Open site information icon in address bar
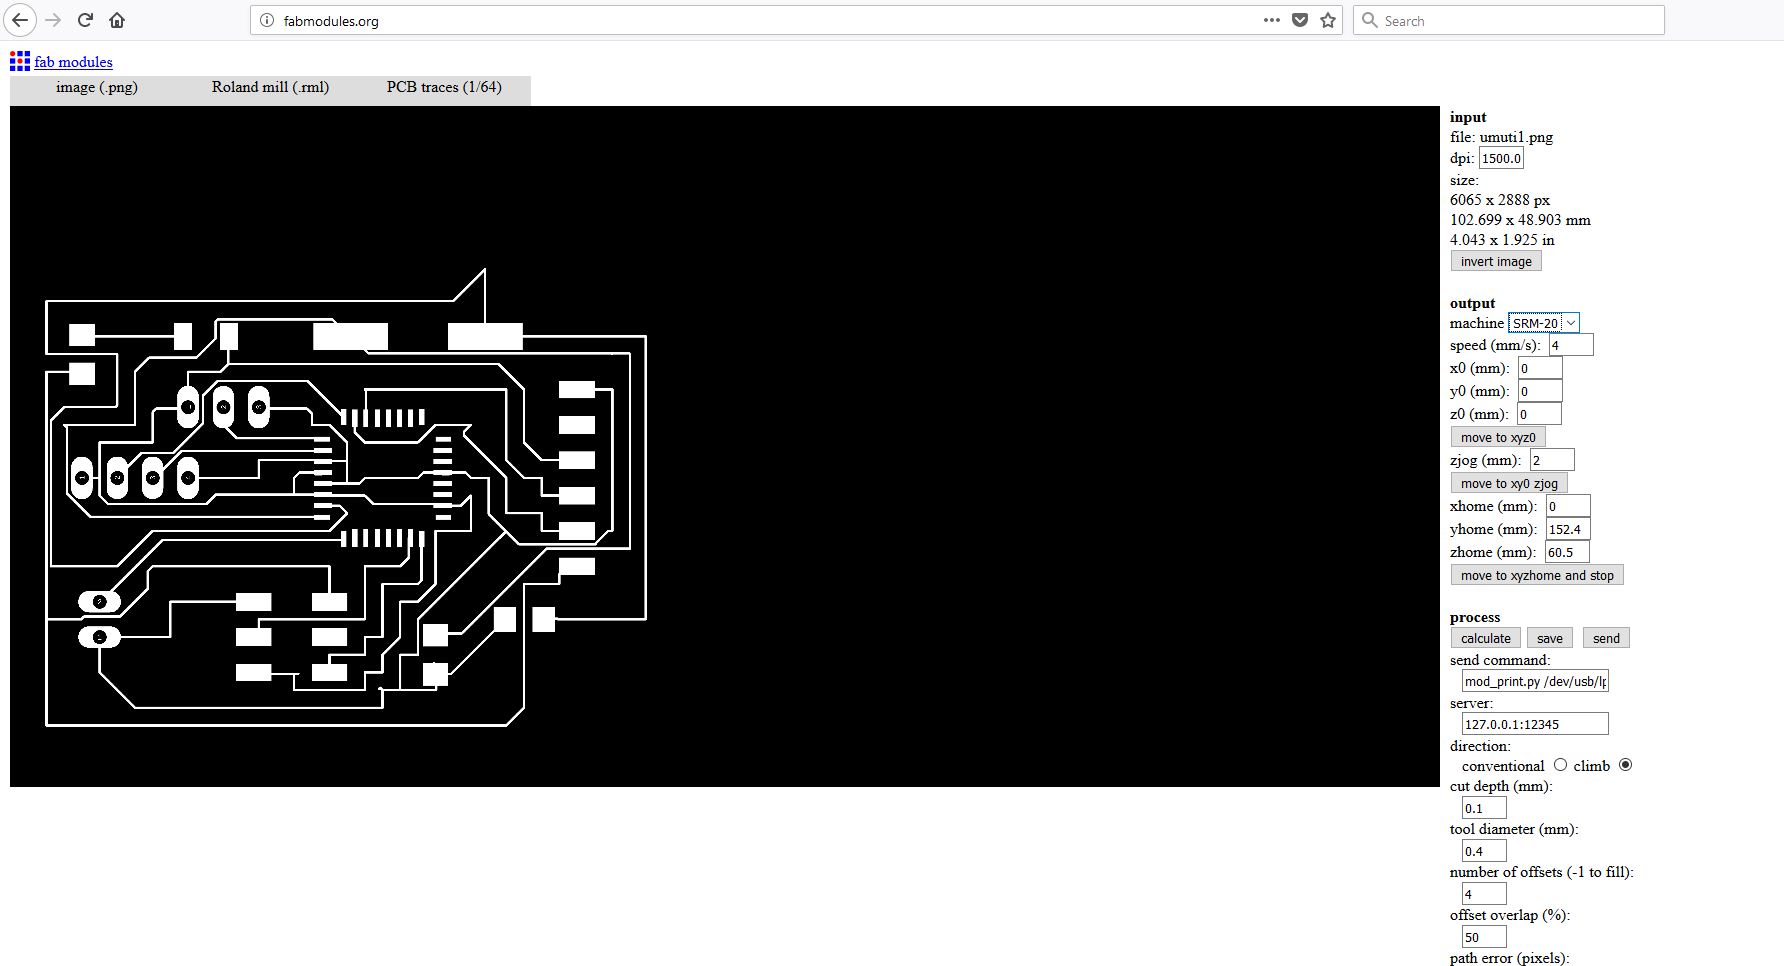The image size is (1784, 966). coord(266,20)
